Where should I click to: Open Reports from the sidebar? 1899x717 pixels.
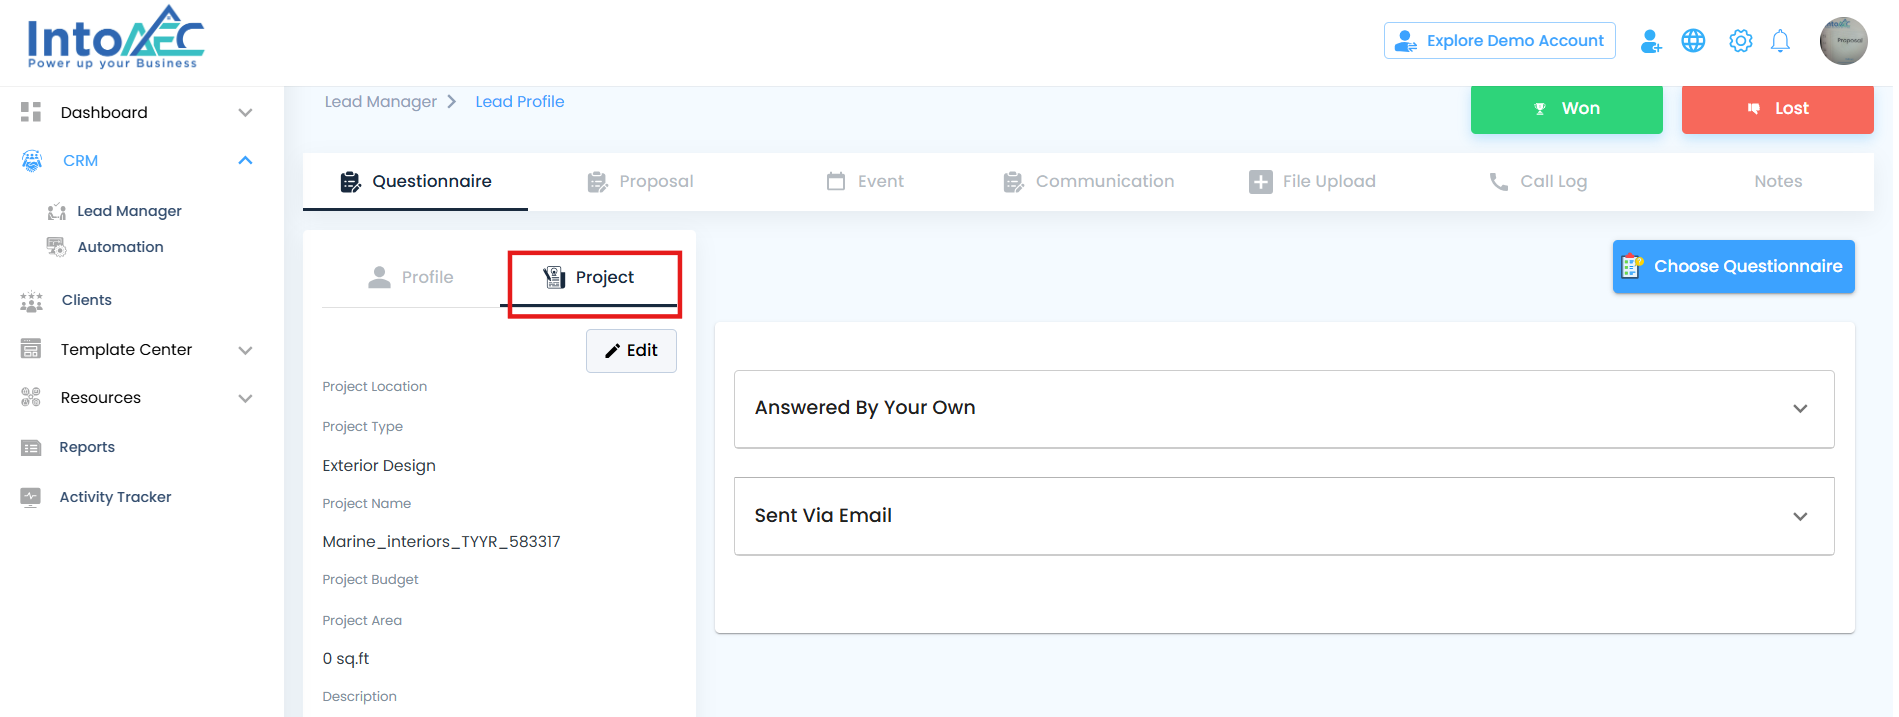tap(87, 447)
